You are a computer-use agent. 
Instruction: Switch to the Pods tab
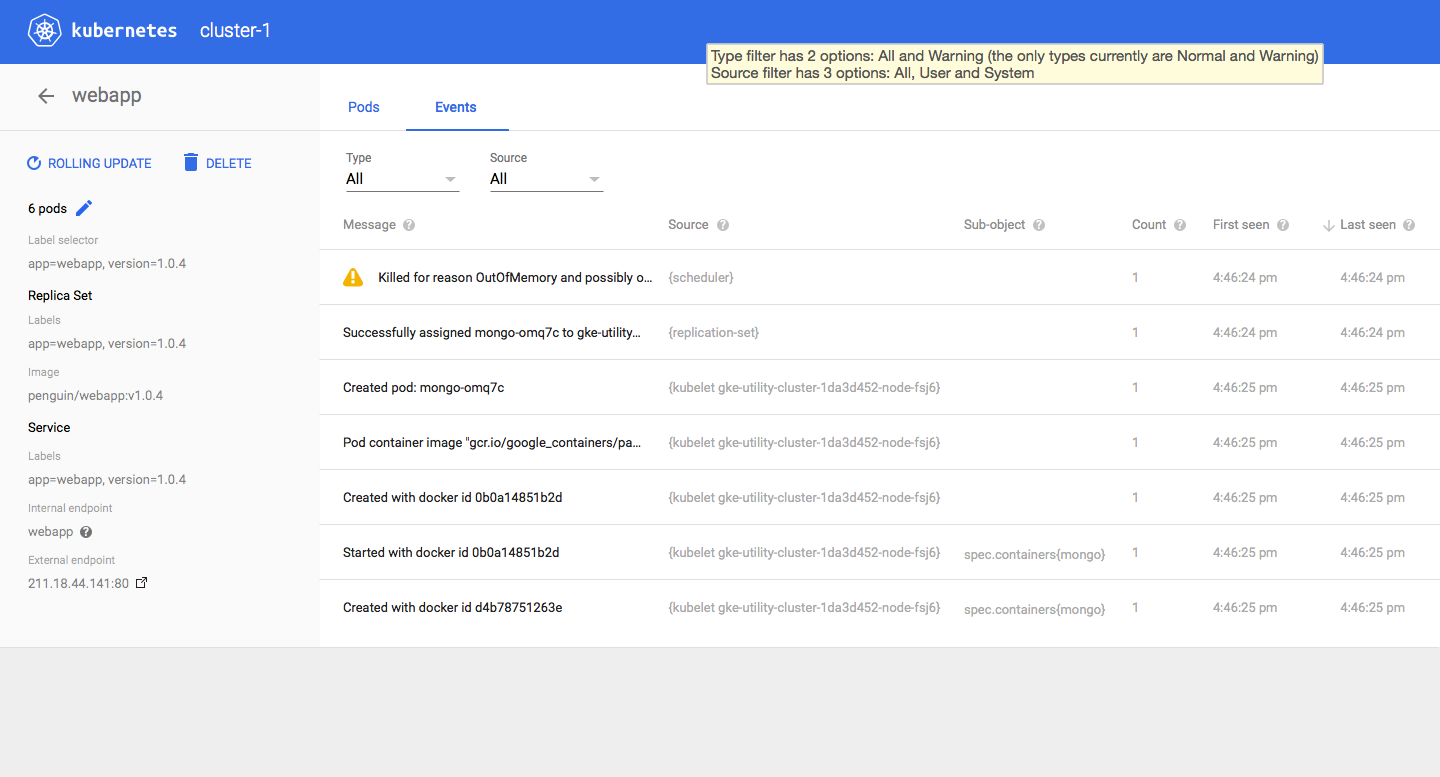coord(363,107)
